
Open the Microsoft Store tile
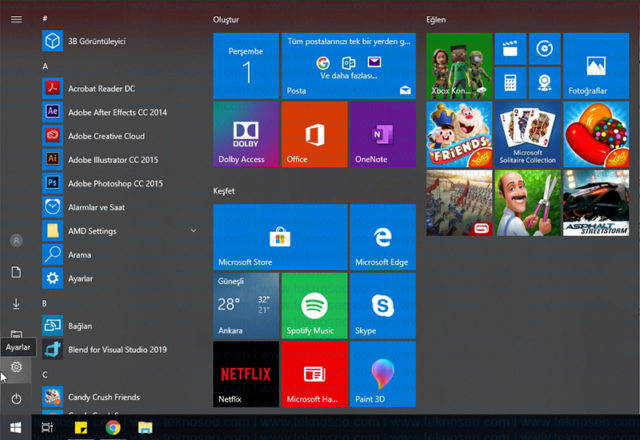point(280,237)
